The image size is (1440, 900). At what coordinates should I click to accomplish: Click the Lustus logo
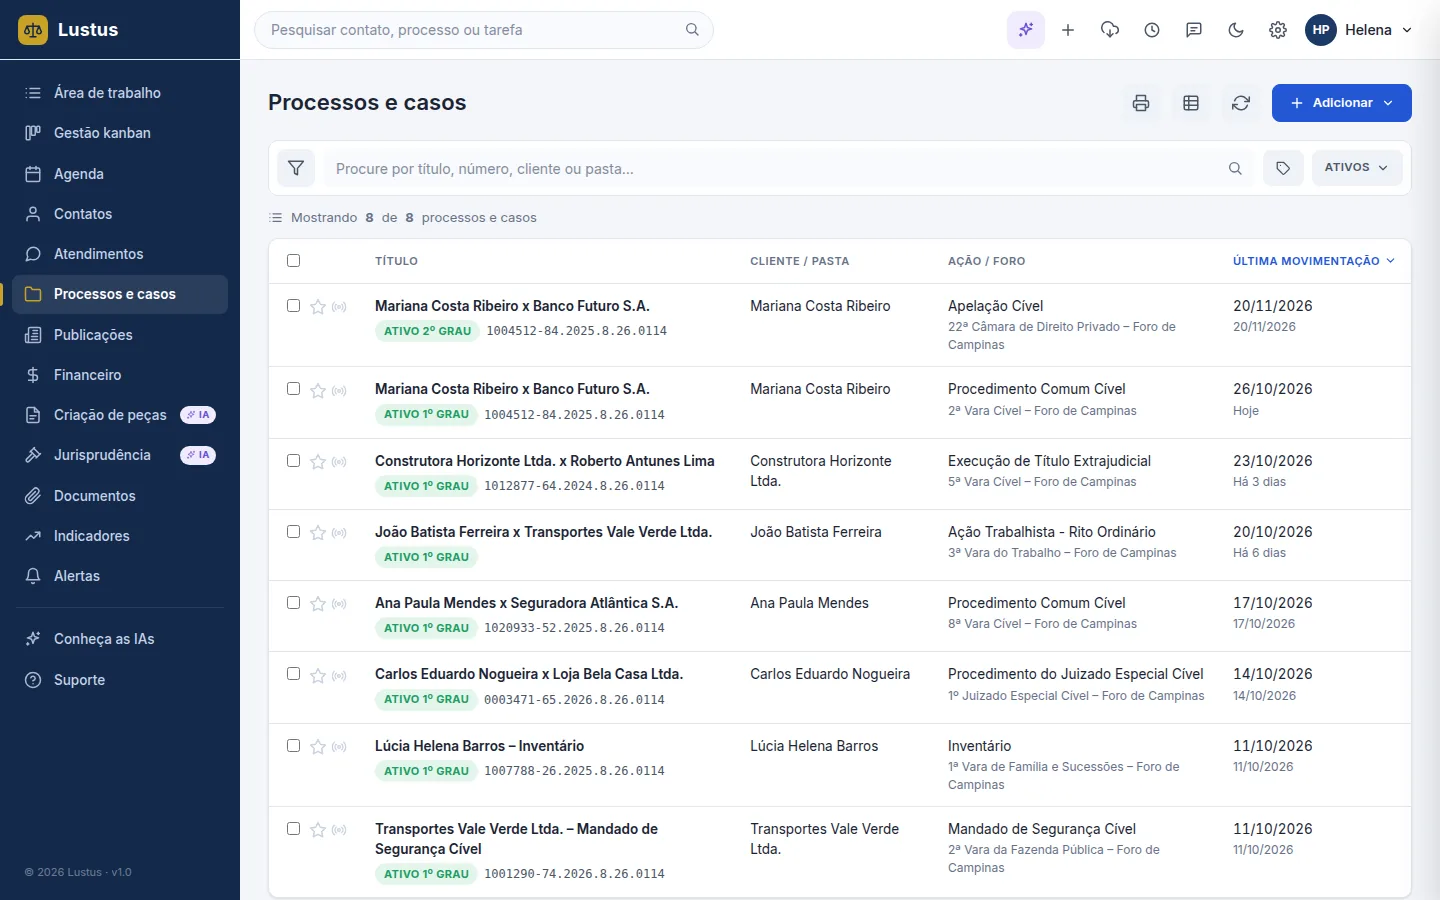coord(68,30)
